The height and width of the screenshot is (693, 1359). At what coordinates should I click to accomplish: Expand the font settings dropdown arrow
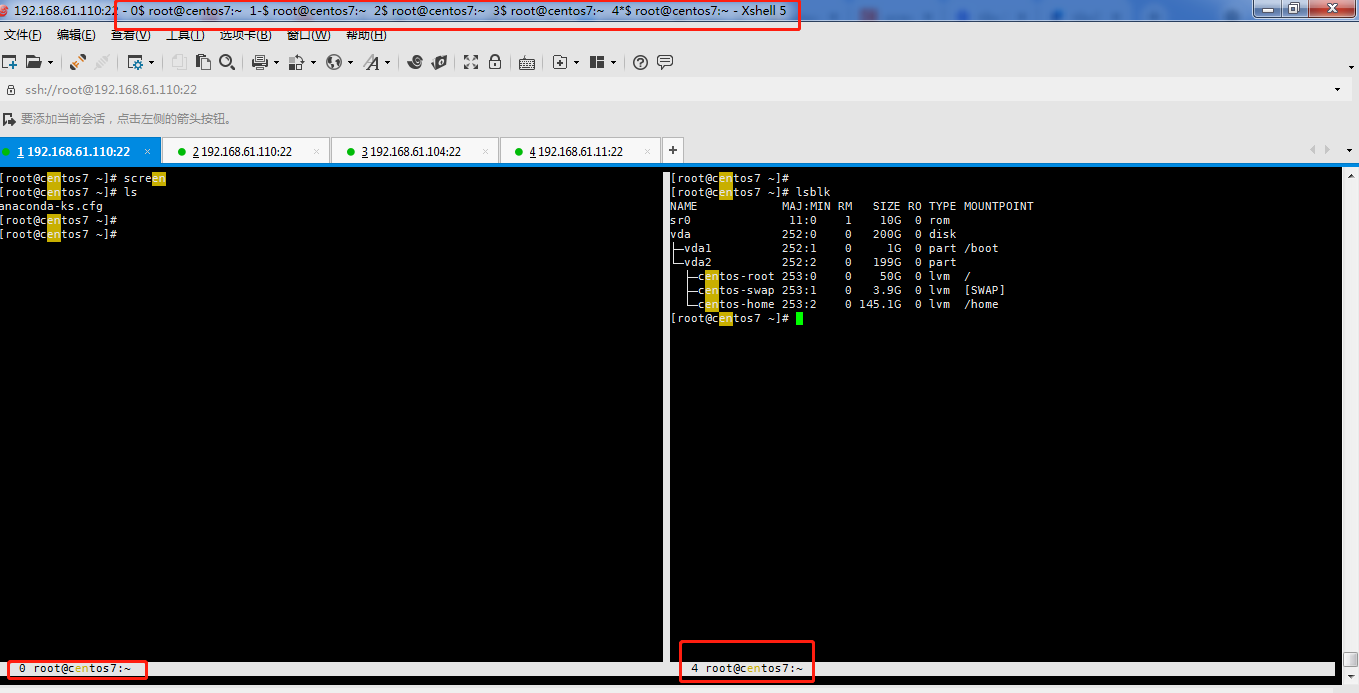pyautogui.click(x=387, y=62)
